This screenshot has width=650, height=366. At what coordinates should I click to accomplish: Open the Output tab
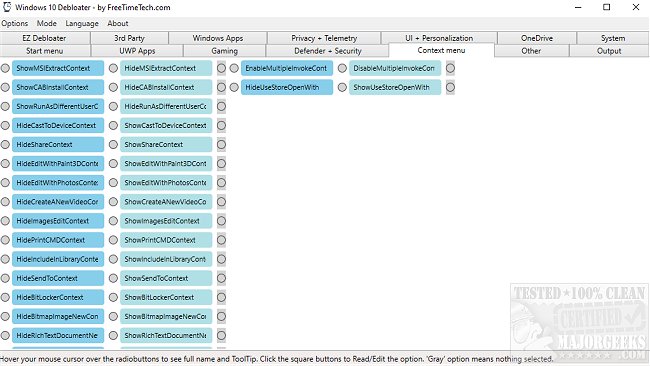[x=609, y=51]
